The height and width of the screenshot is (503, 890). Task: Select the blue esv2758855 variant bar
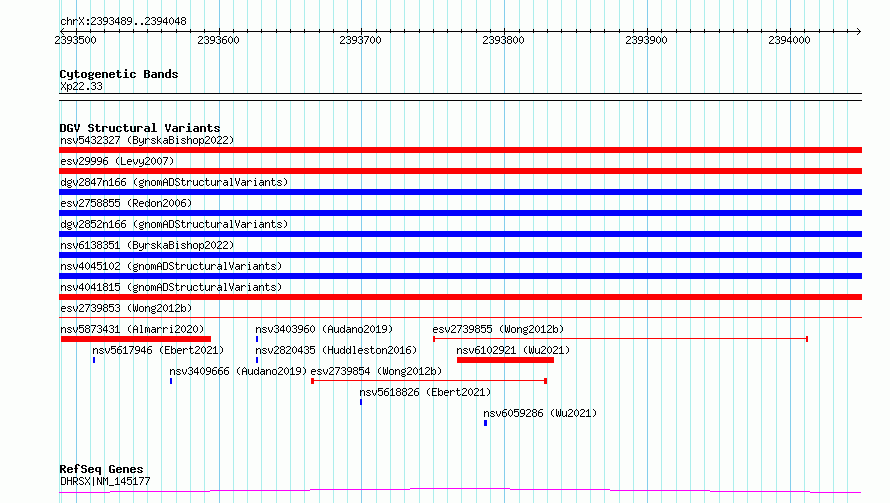click(460, 213)
